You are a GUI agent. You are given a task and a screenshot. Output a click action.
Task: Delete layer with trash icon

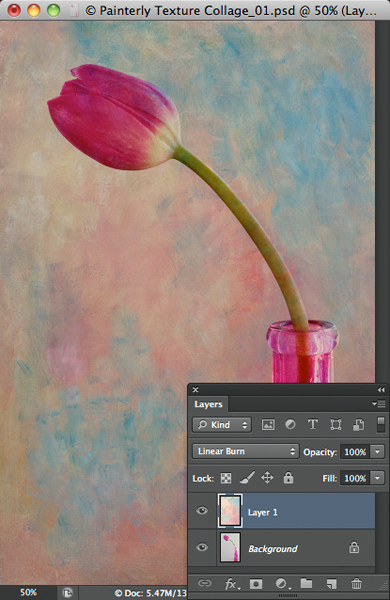pos(356,584)
